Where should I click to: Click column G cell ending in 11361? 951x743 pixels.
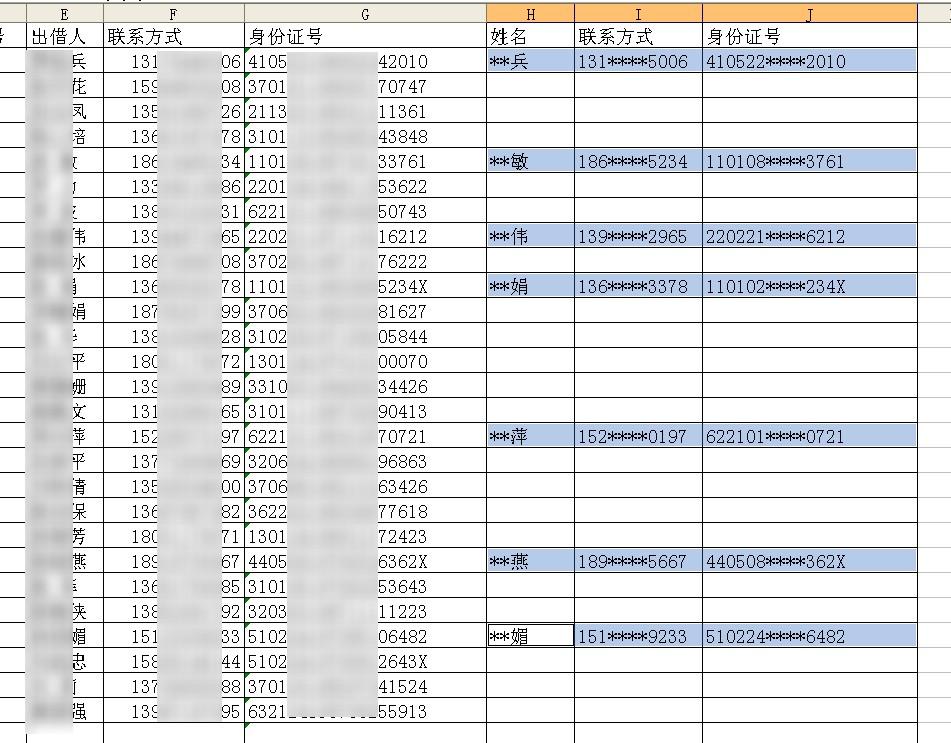click(365, 111)
